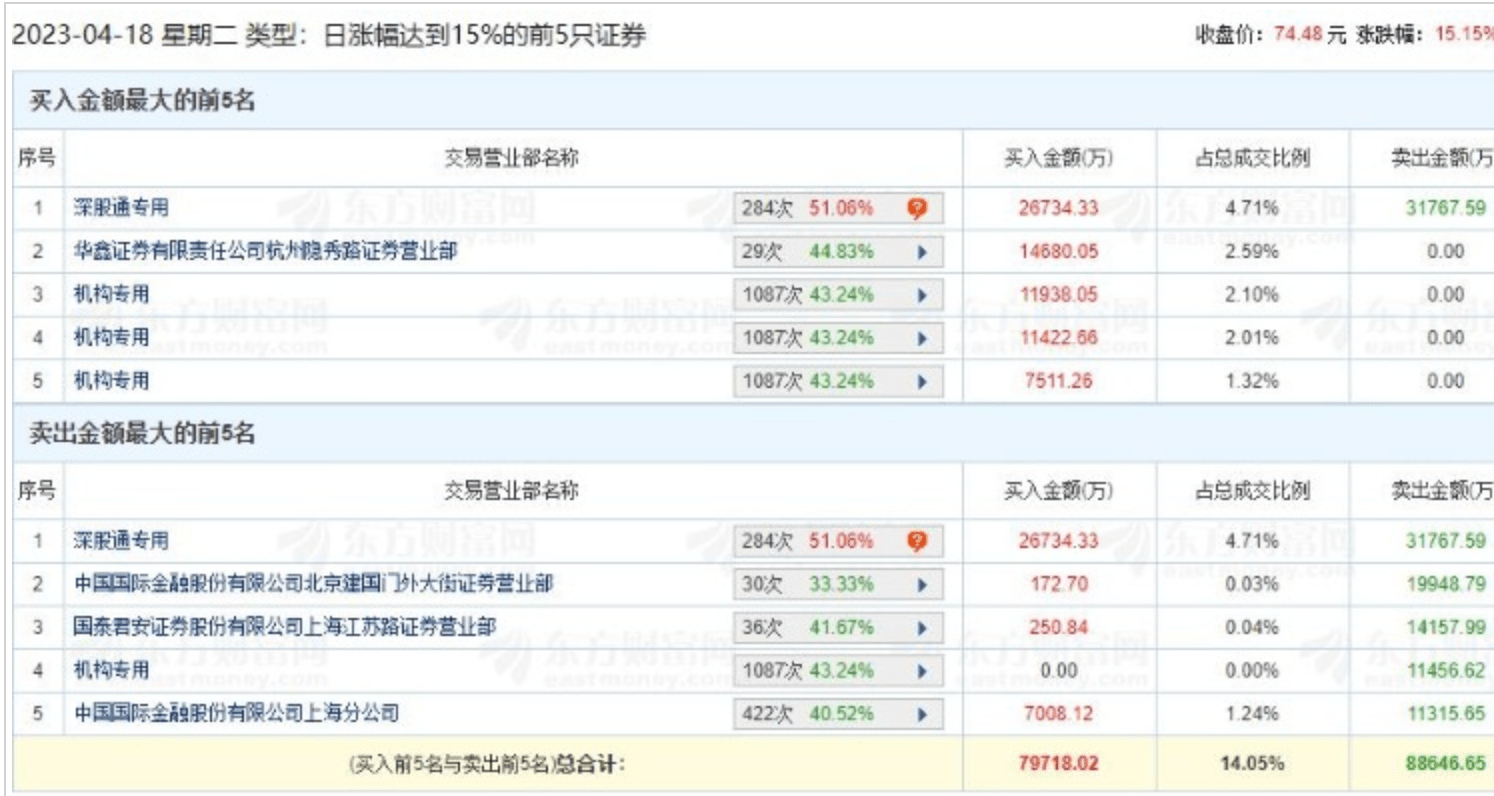Expand the arrow beside 422次 40.52%
The image size is (1494, 796).
[x=922, y=714]
